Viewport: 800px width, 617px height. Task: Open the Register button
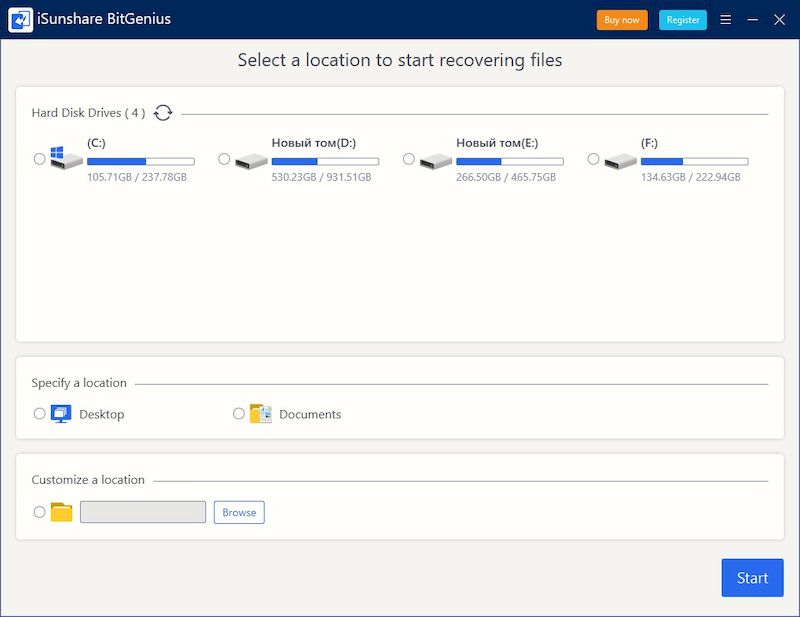pyautogui.click(x=683, y=20)
